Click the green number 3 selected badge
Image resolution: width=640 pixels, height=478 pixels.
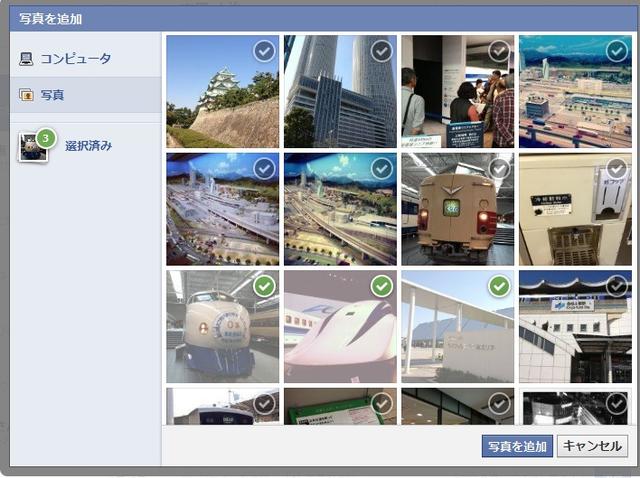pyautogui.click(x=46, y=138)
